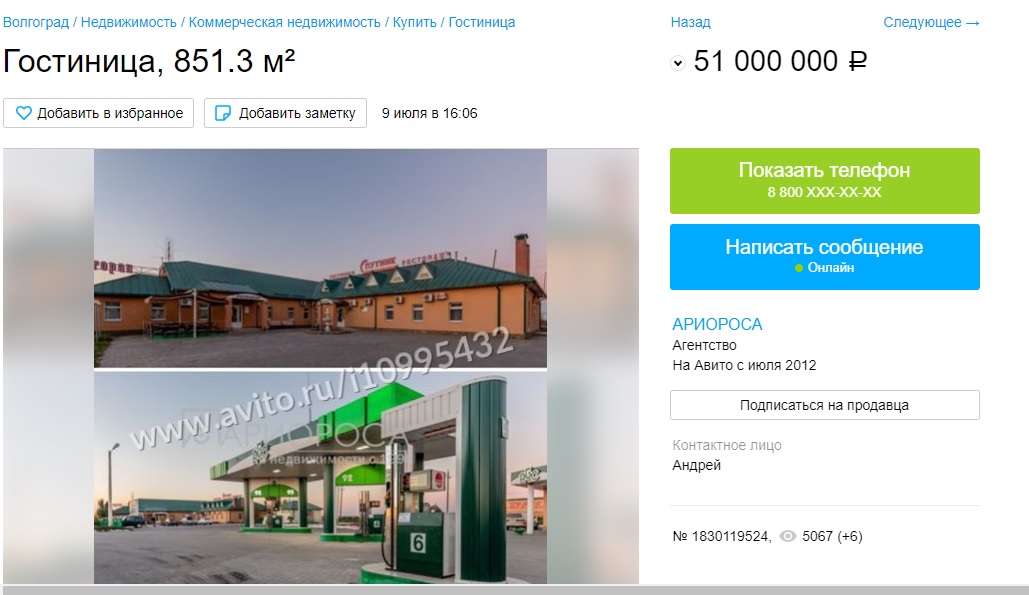Click the Показать телефон green button

[x=825, y=181]
